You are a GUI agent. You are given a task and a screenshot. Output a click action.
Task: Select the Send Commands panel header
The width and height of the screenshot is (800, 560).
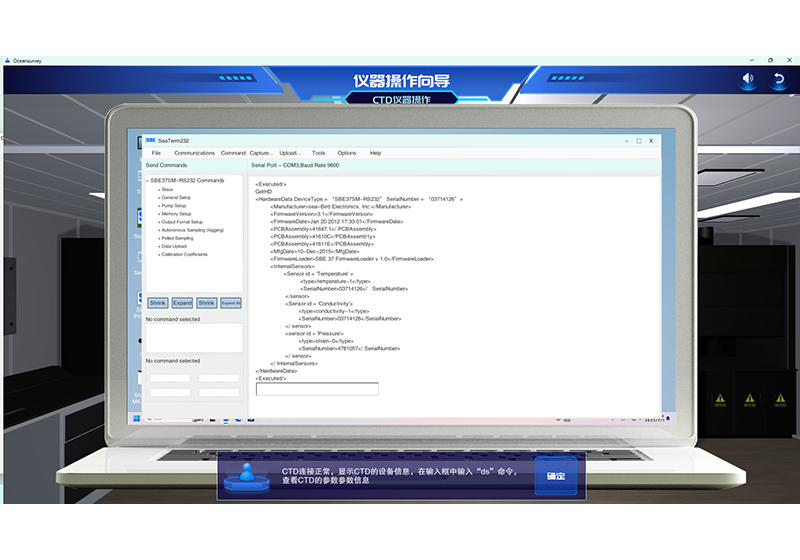tap(166, 165)
